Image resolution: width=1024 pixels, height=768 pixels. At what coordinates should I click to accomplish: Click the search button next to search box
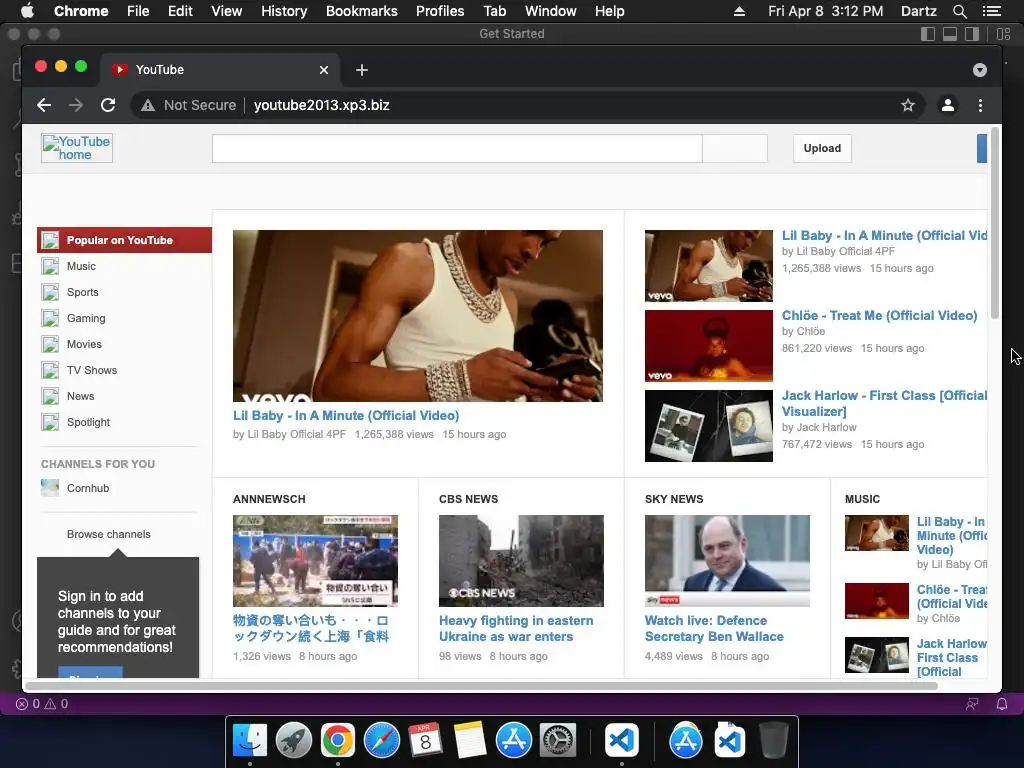[x=735, y=149]
